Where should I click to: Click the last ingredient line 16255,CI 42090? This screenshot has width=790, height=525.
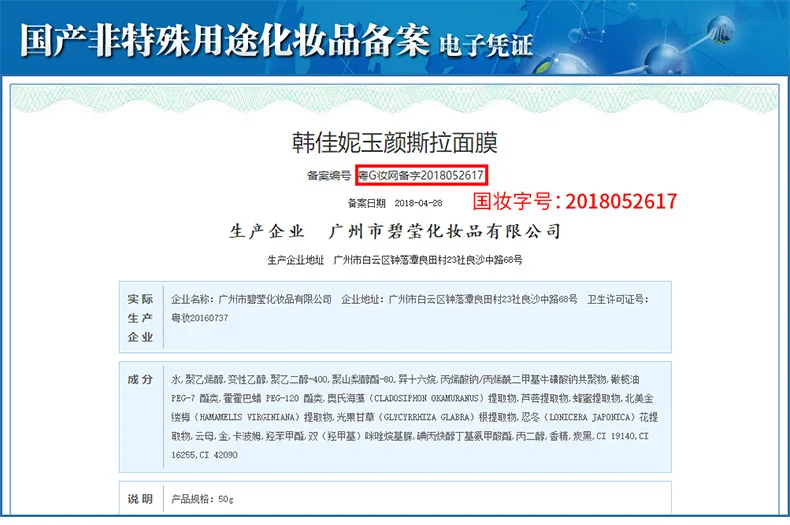coord(204,455)
